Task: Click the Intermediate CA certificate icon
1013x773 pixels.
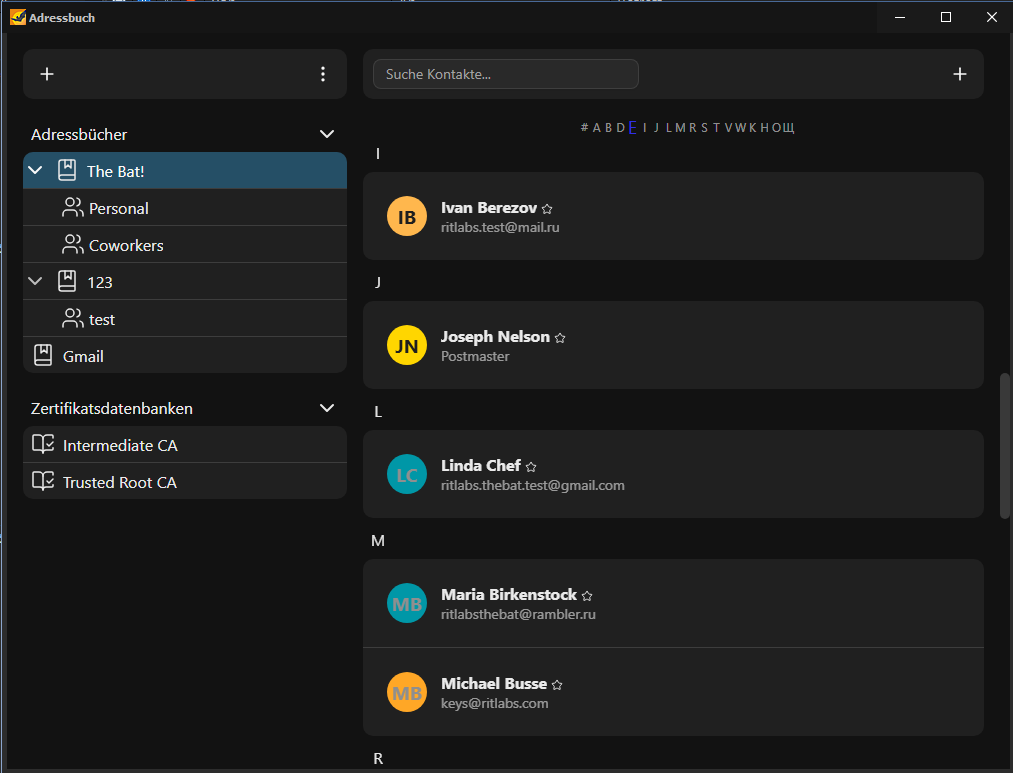Action: click(43, 445)
